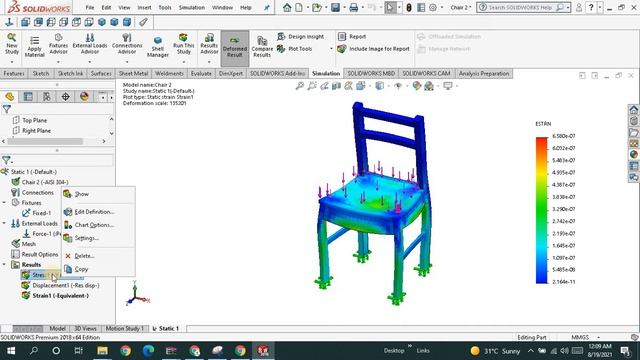This screenshot has height=360, width=640.
Task: Collapse the External Loads node
Action: point(4,223)
